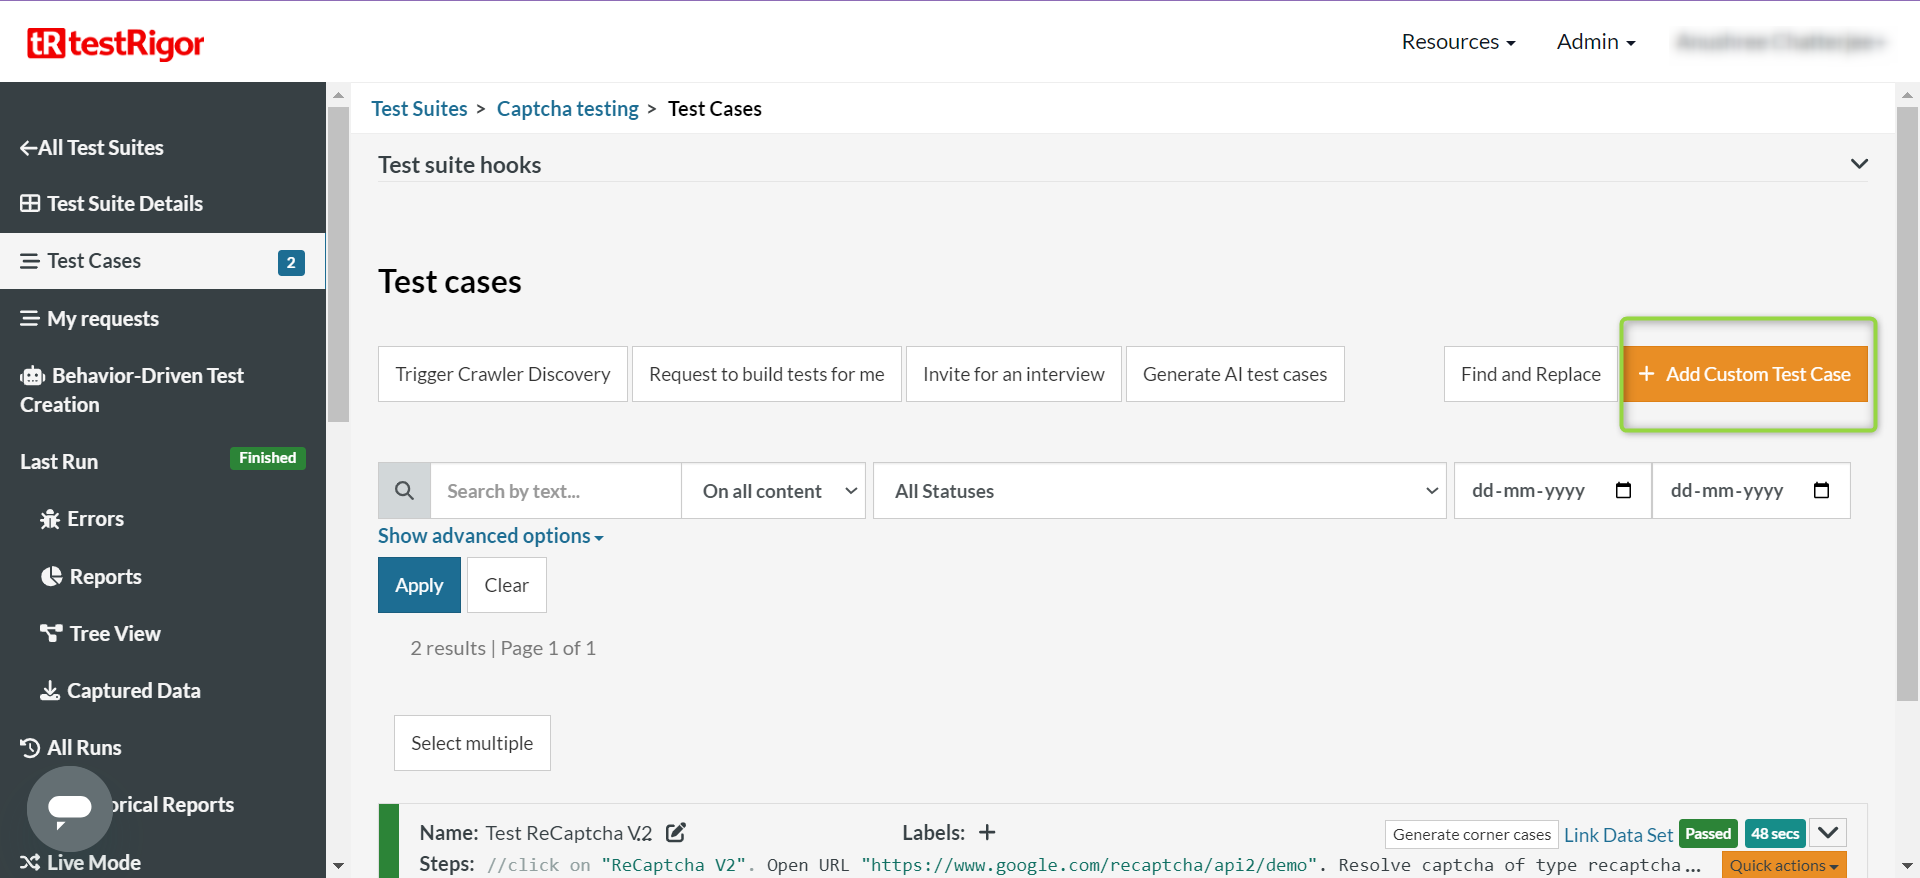This screenshot has height=878, width=1920.
Task: Add a label with plus icon
Action: [987, 832]
